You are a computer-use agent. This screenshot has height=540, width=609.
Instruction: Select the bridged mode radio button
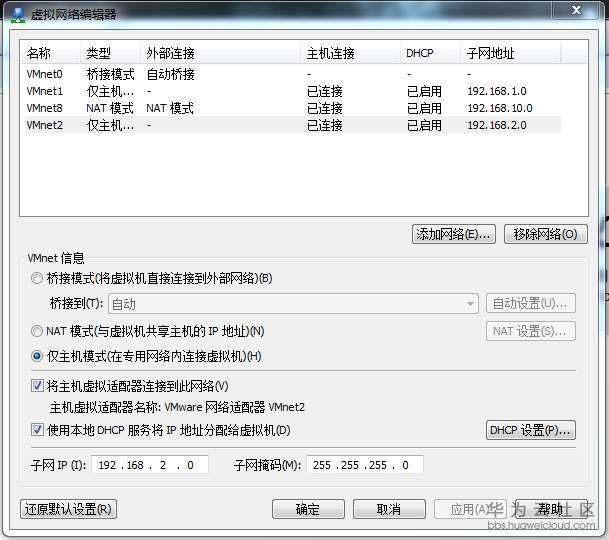37,278
